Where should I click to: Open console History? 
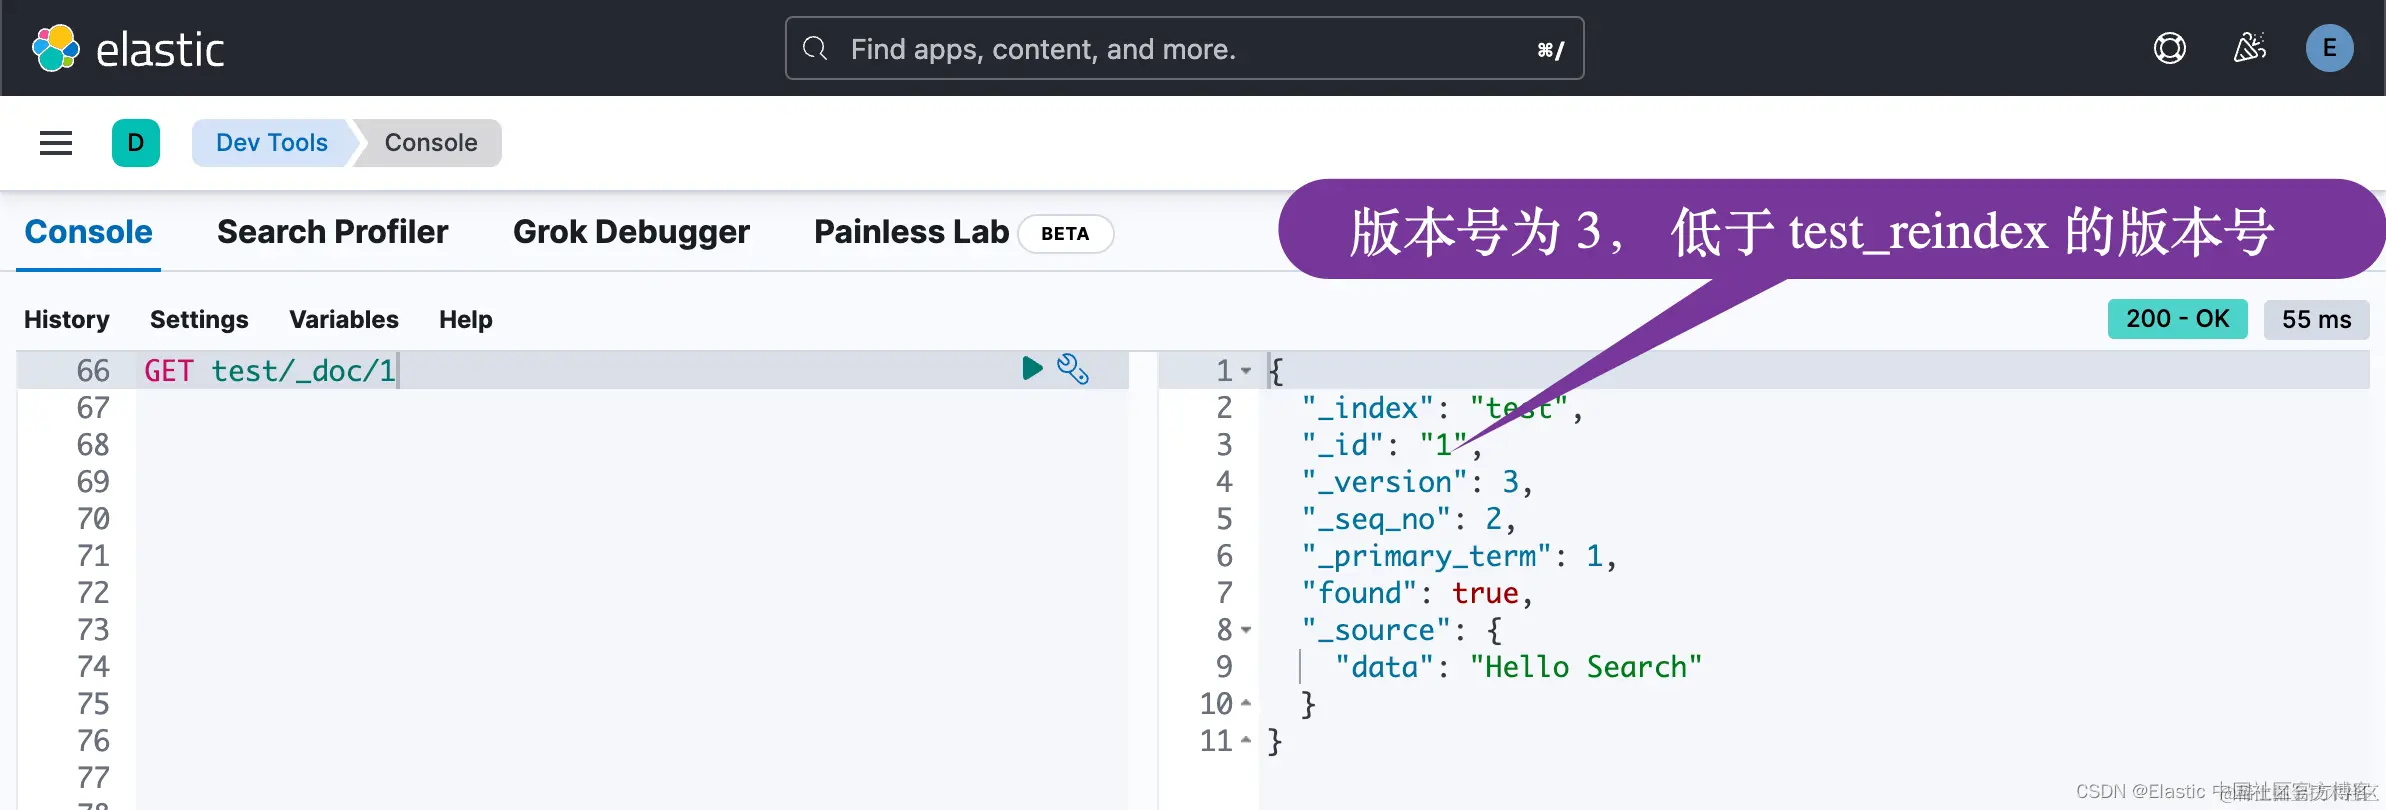pos(66,319)
